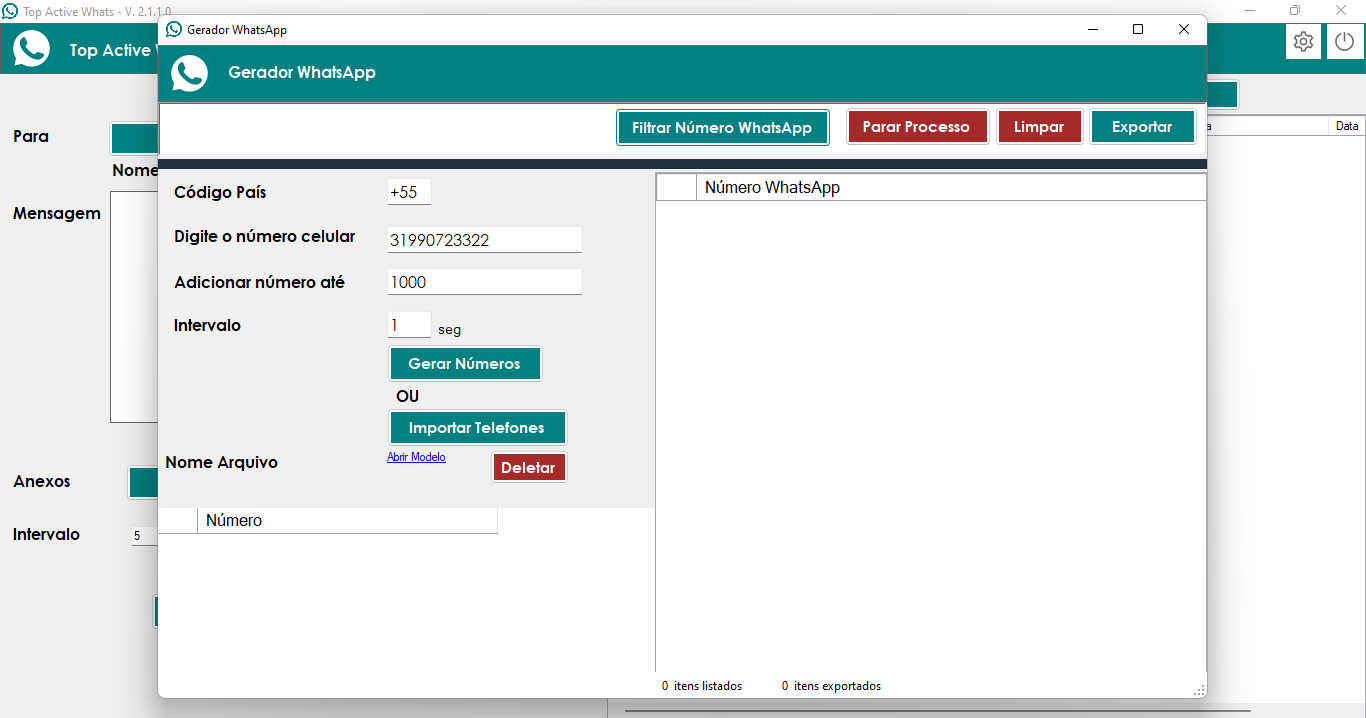Click the Intervalo field showing 5 in back window
Image resolution: width=1366 pixels, height=718 pixels.
coord(144,536)
